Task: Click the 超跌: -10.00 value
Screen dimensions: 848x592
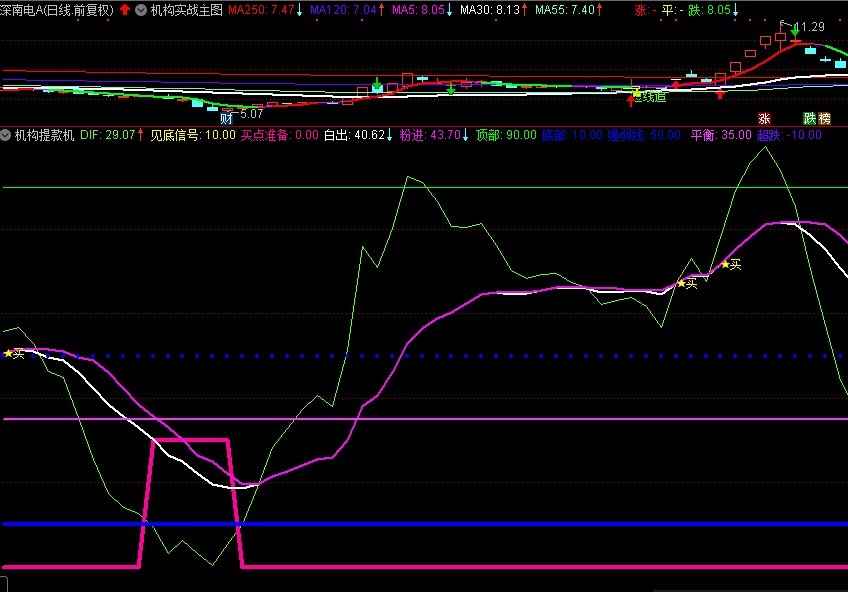Action: pyautogui.click(x=789, y=135)
